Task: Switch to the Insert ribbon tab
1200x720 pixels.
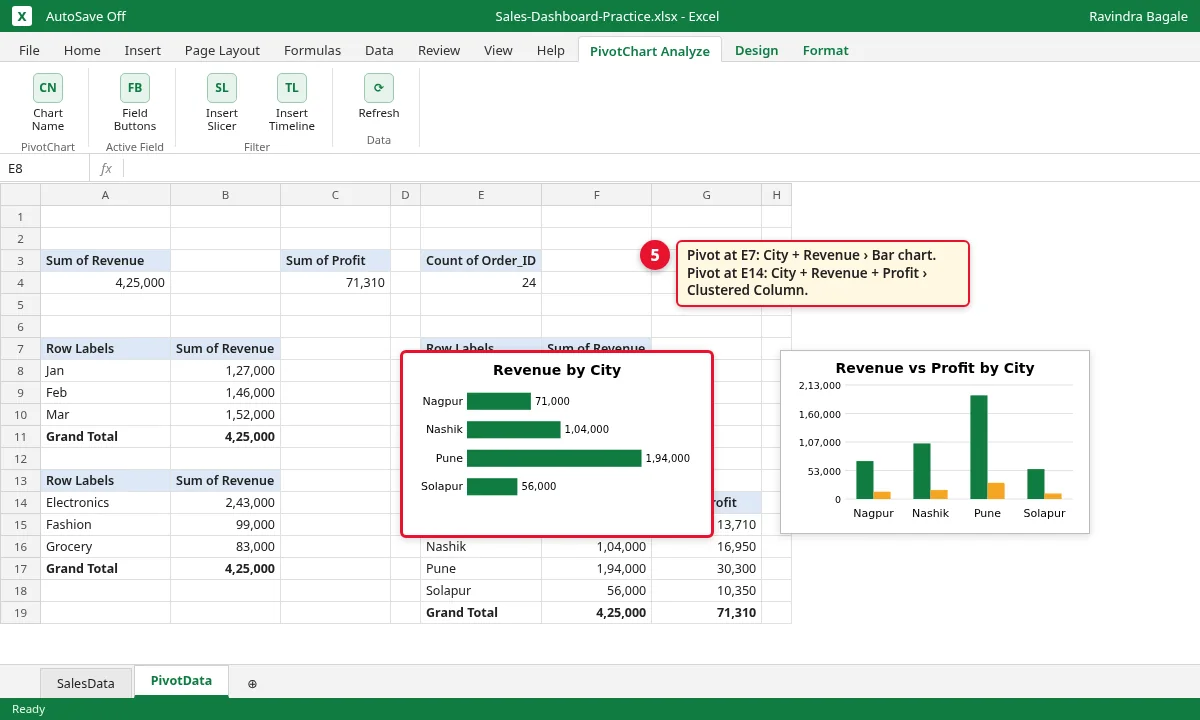Action: click(143, 50)
